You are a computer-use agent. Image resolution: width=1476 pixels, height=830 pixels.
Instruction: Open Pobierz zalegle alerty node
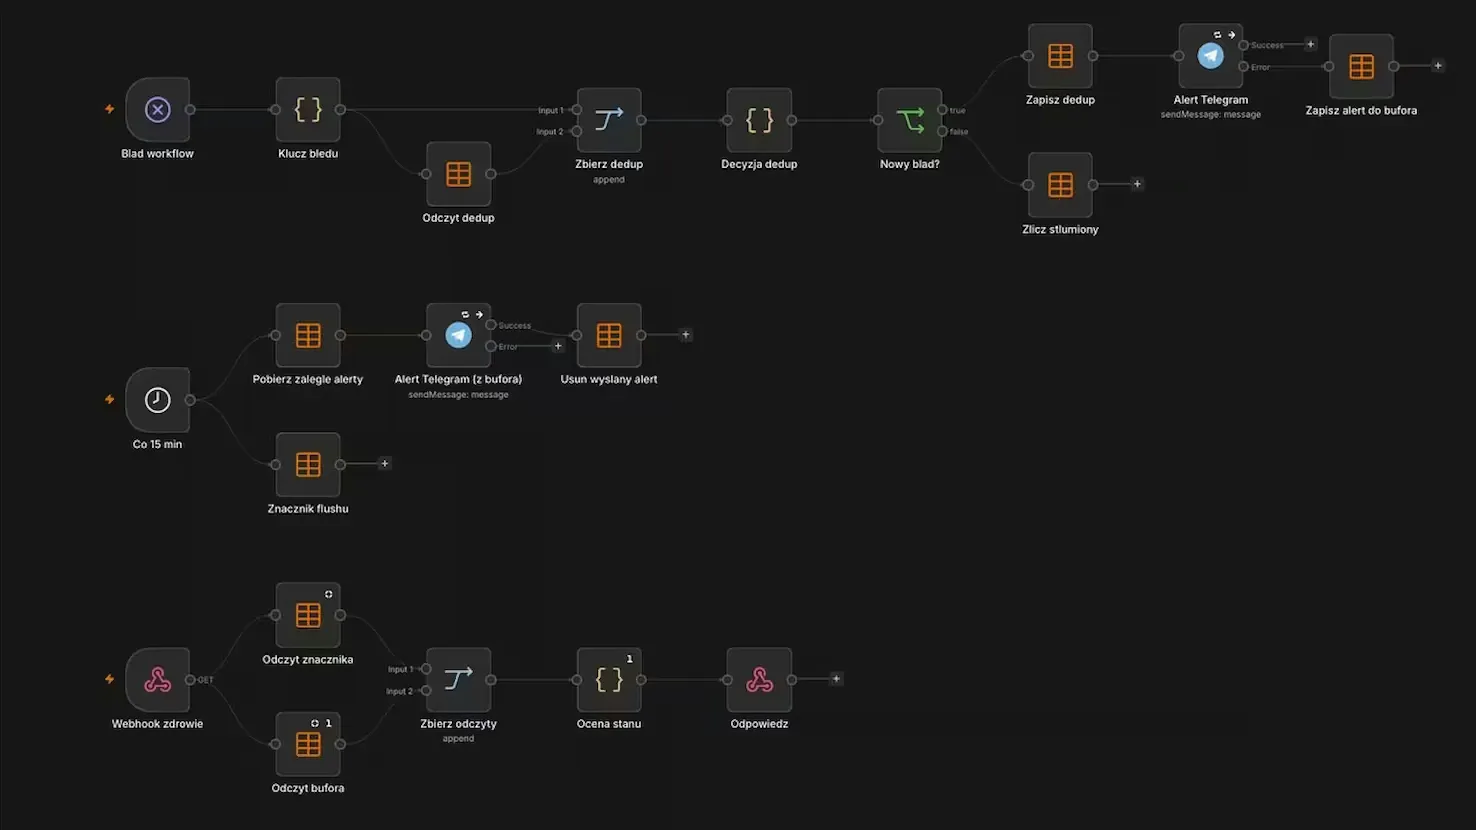click(x=308, y=335)
